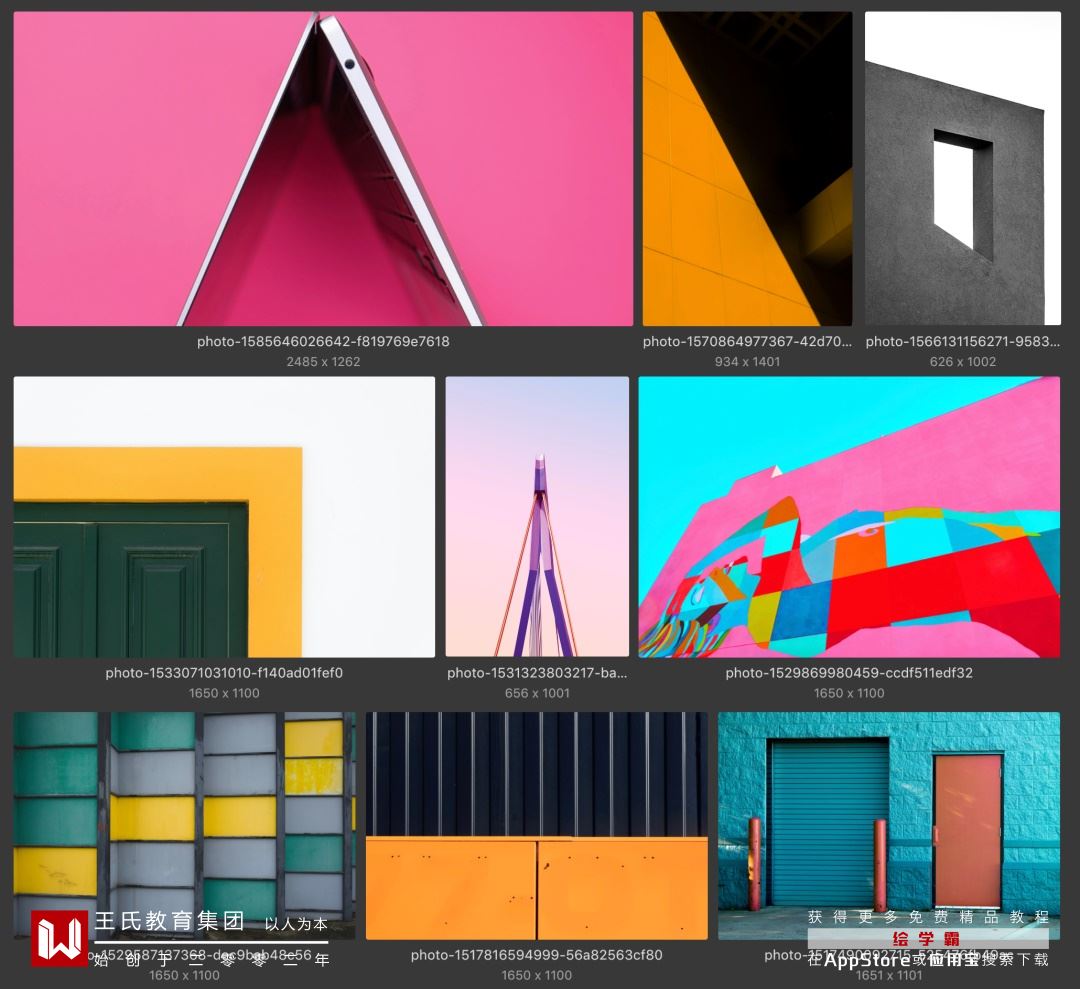The width and height of the screenshot is (1080, 989).
Task: Open the green door yellow frame thumbnail
Action: tap(224, 517)
